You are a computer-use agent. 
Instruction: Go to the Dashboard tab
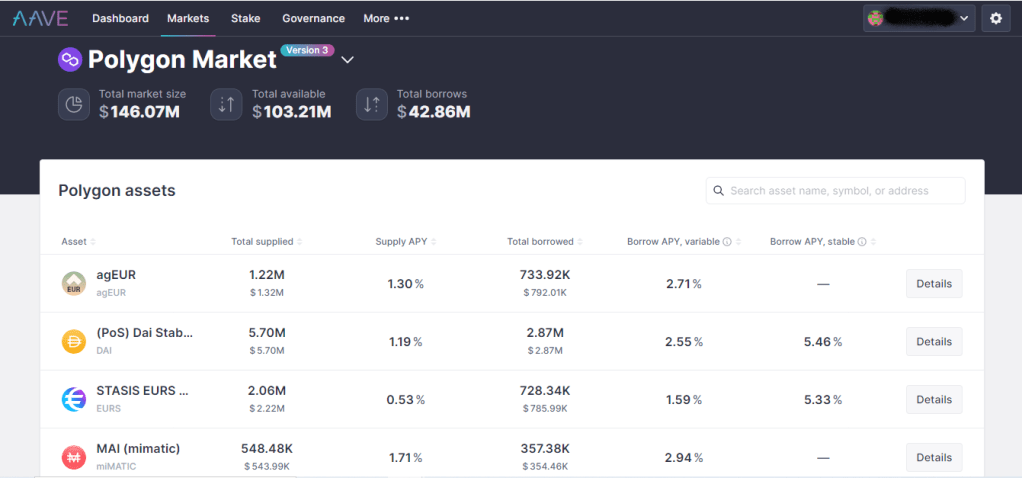tap(120, 18)
